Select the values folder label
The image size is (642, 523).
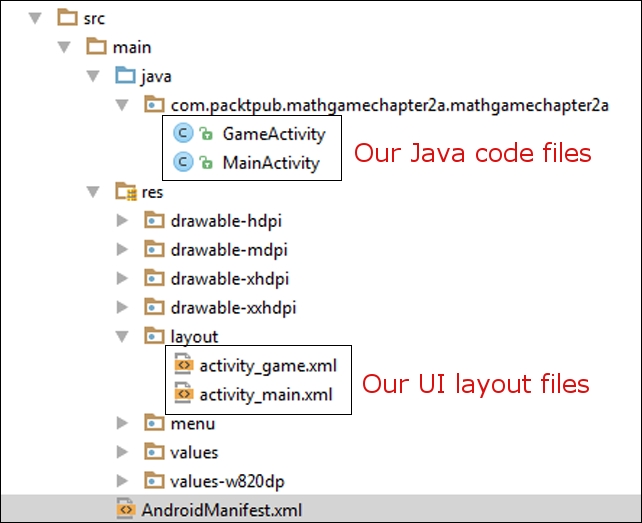tap(194, 452)
